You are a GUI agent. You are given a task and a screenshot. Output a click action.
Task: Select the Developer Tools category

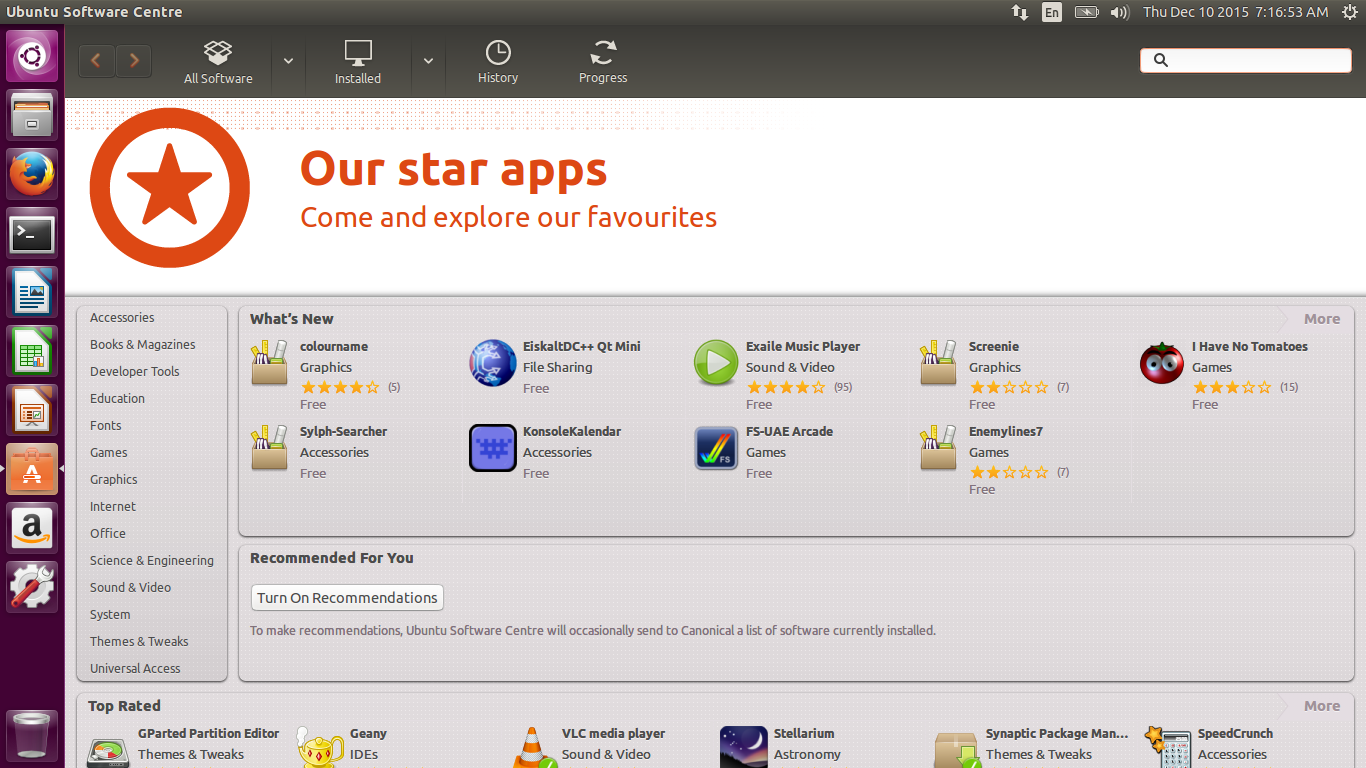coord(135,371)
